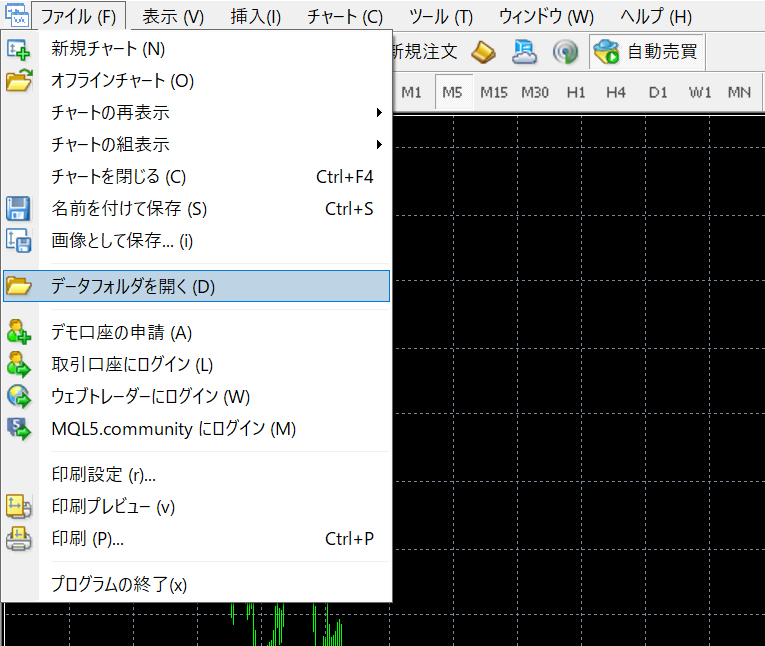The image size is (765, 646).
Task: Click the MetaEditor yellow book toolbar icon
Action: click(x=483, y=52)
